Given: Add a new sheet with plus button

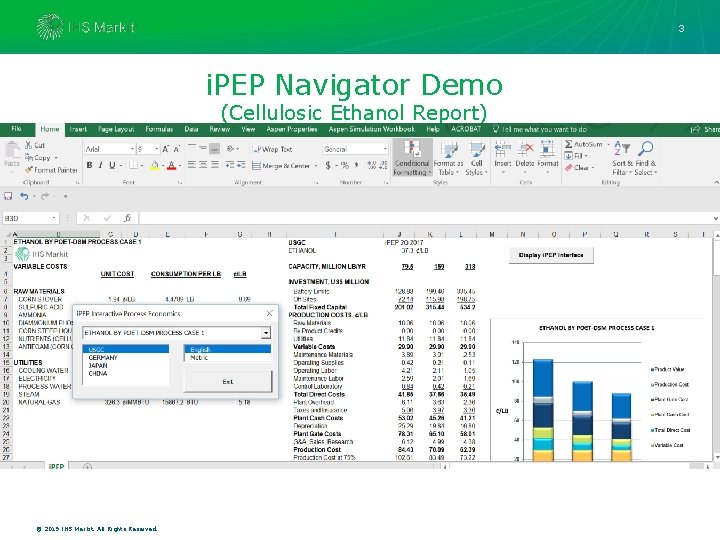Looking at the screenshot, I should 87,467.
